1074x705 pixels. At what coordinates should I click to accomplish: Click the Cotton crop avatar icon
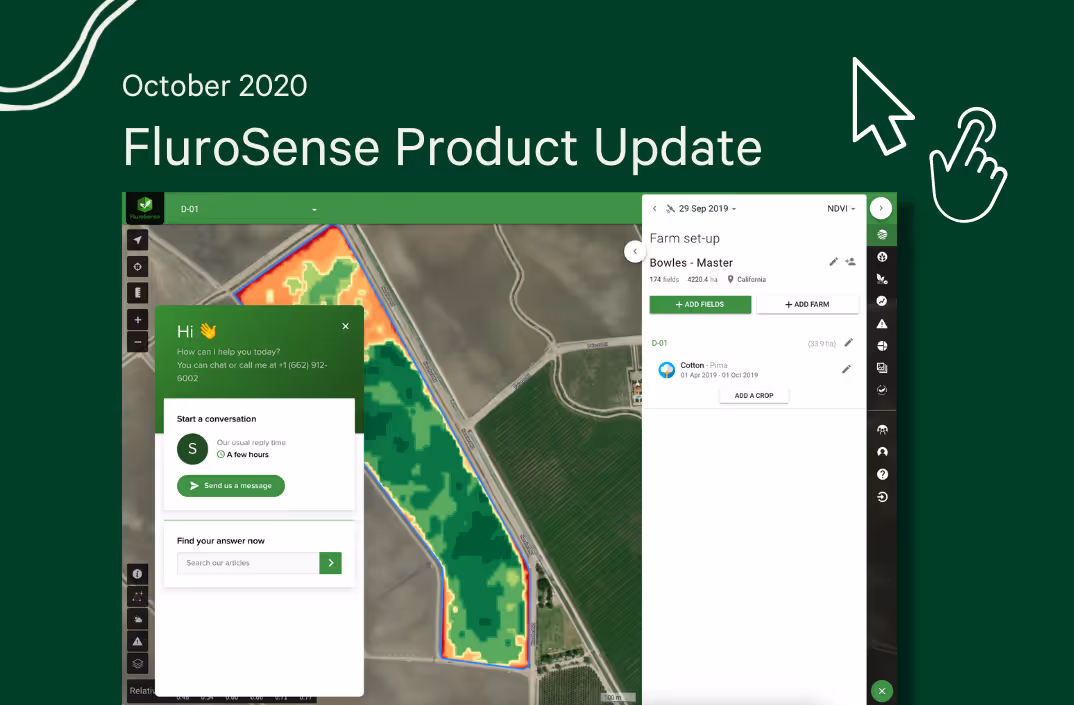tap(666, 370)
